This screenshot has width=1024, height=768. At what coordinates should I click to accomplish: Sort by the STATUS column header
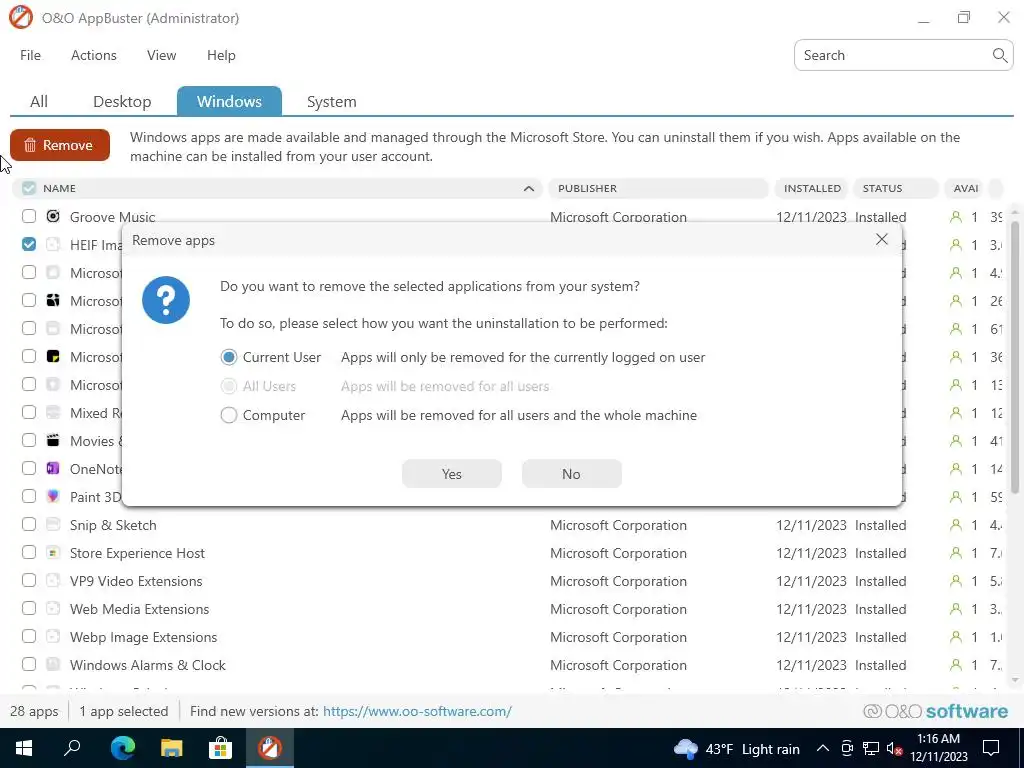click(896, 188)
